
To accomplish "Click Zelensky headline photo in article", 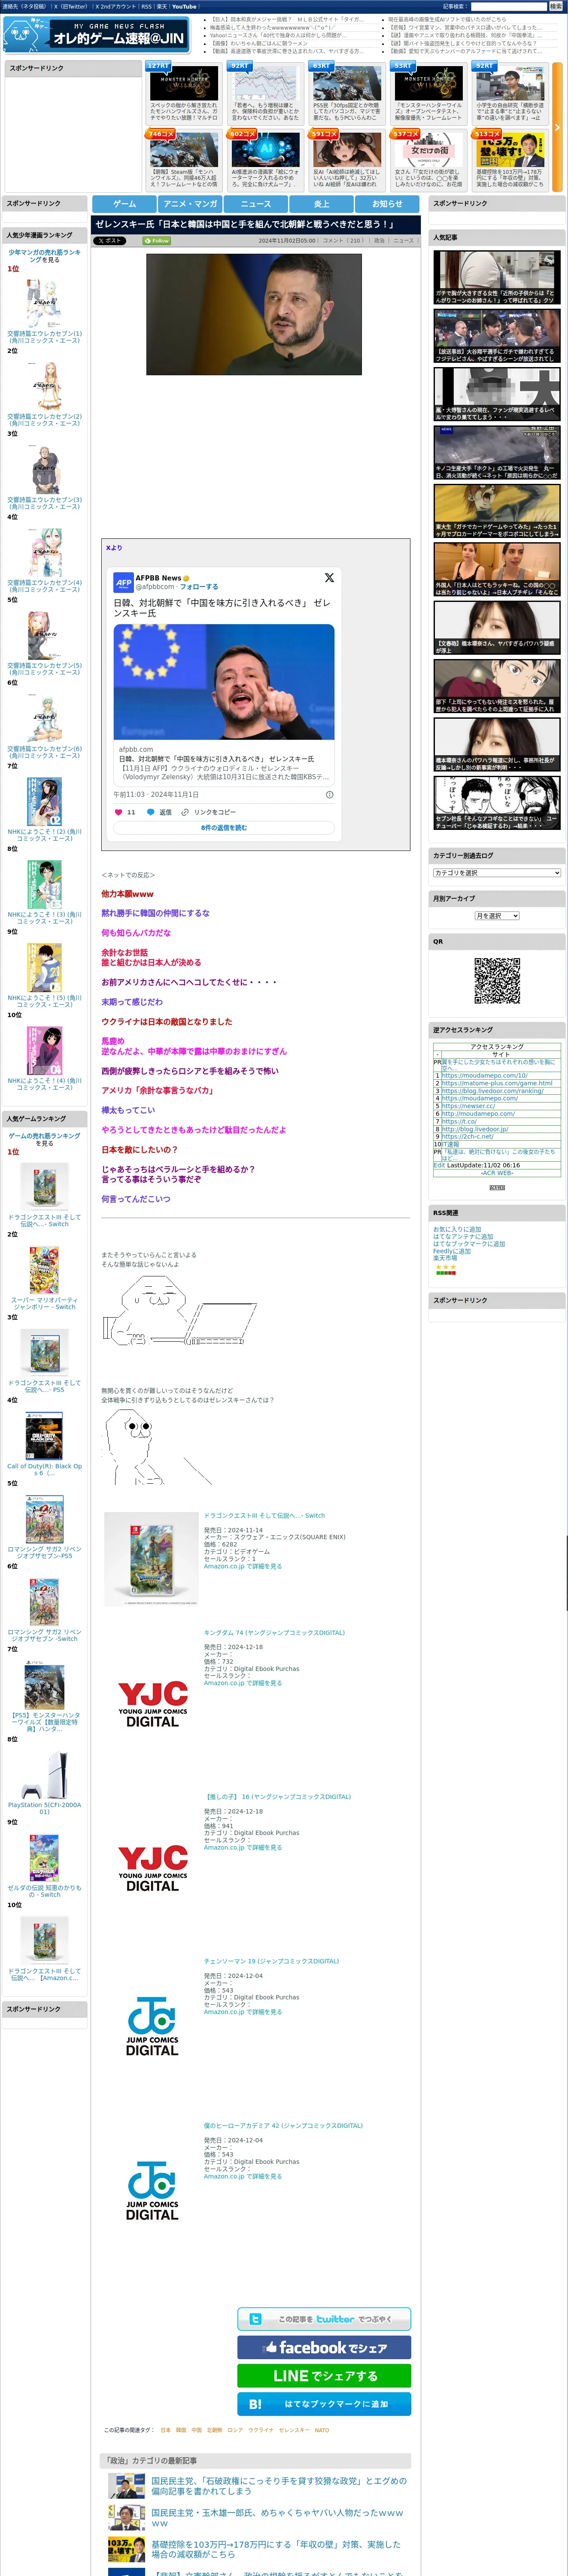I will tap(254, 314).
